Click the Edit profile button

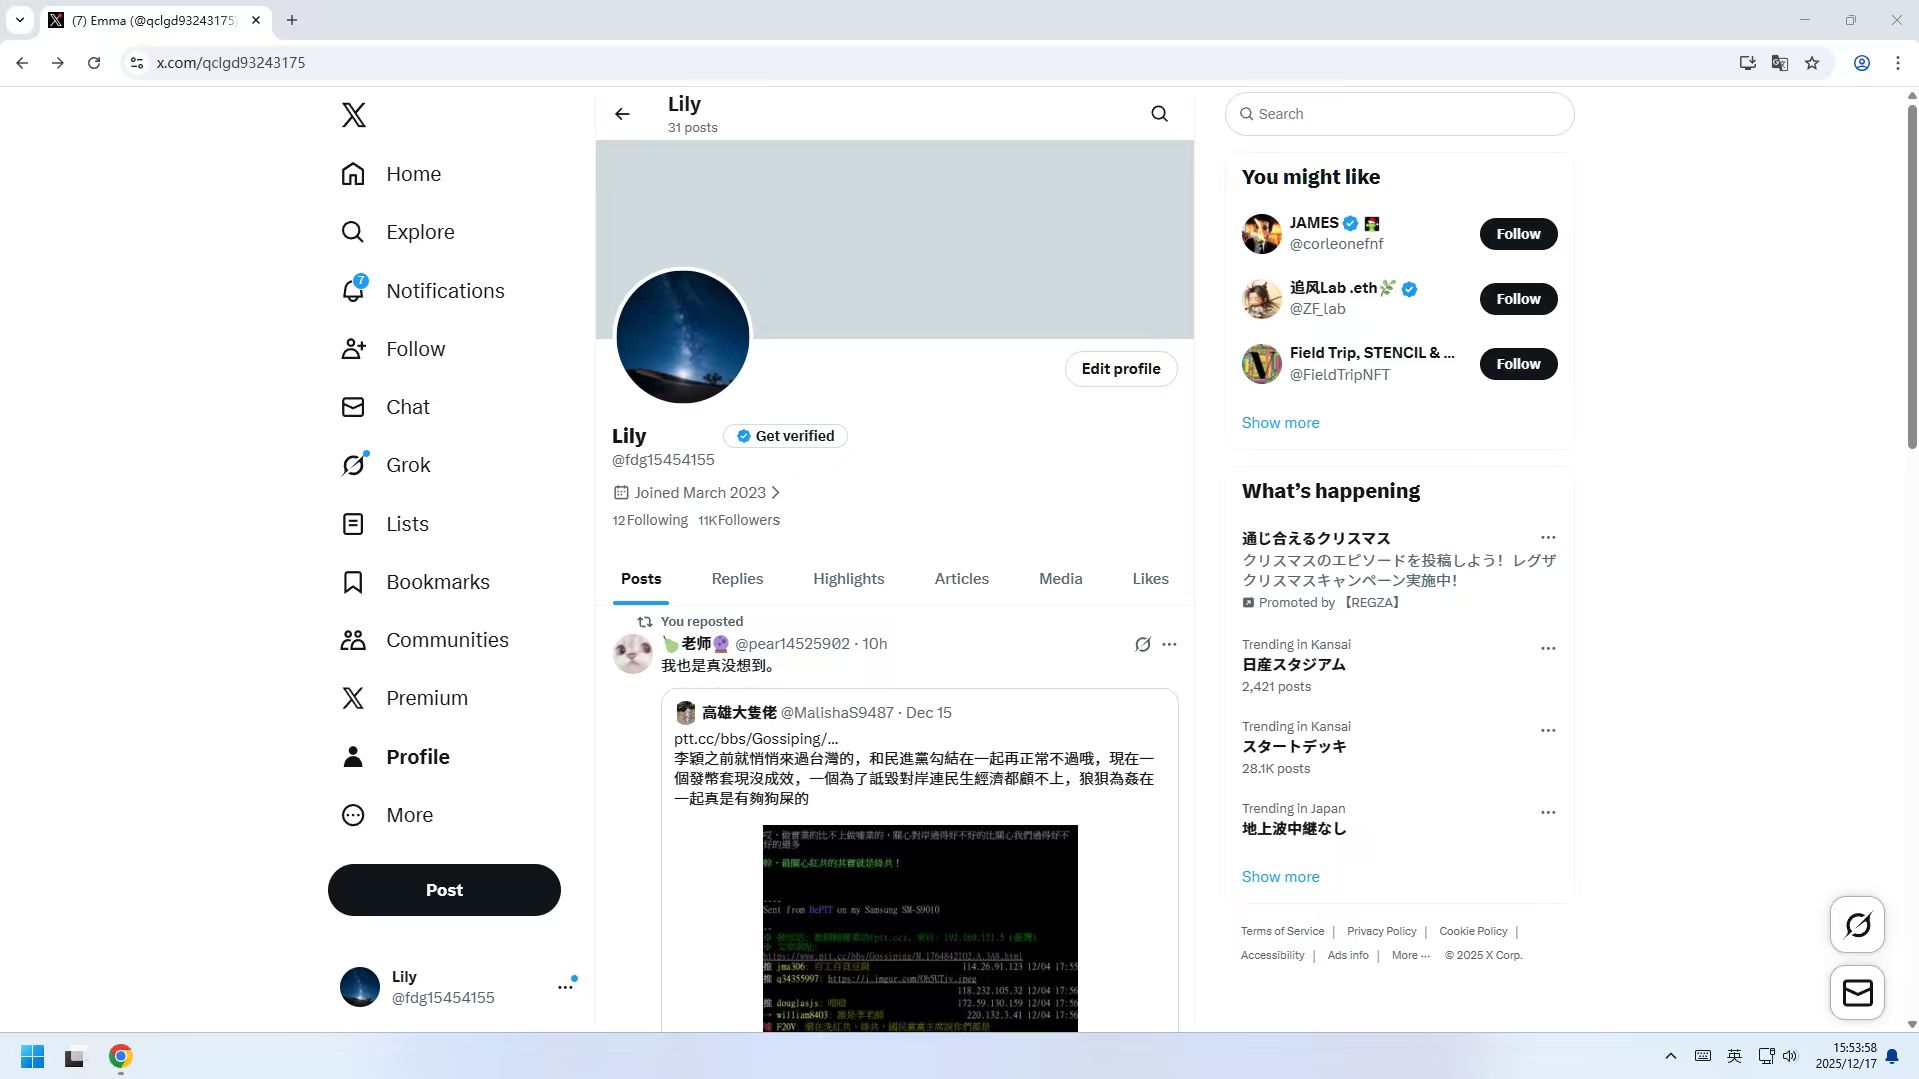[x=1120, y=369]
